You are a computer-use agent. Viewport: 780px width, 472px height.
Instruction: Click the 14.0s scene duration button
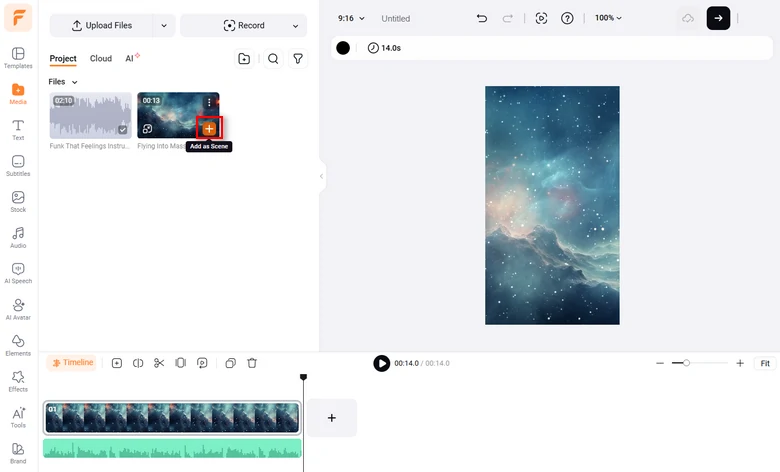[384, 48]
